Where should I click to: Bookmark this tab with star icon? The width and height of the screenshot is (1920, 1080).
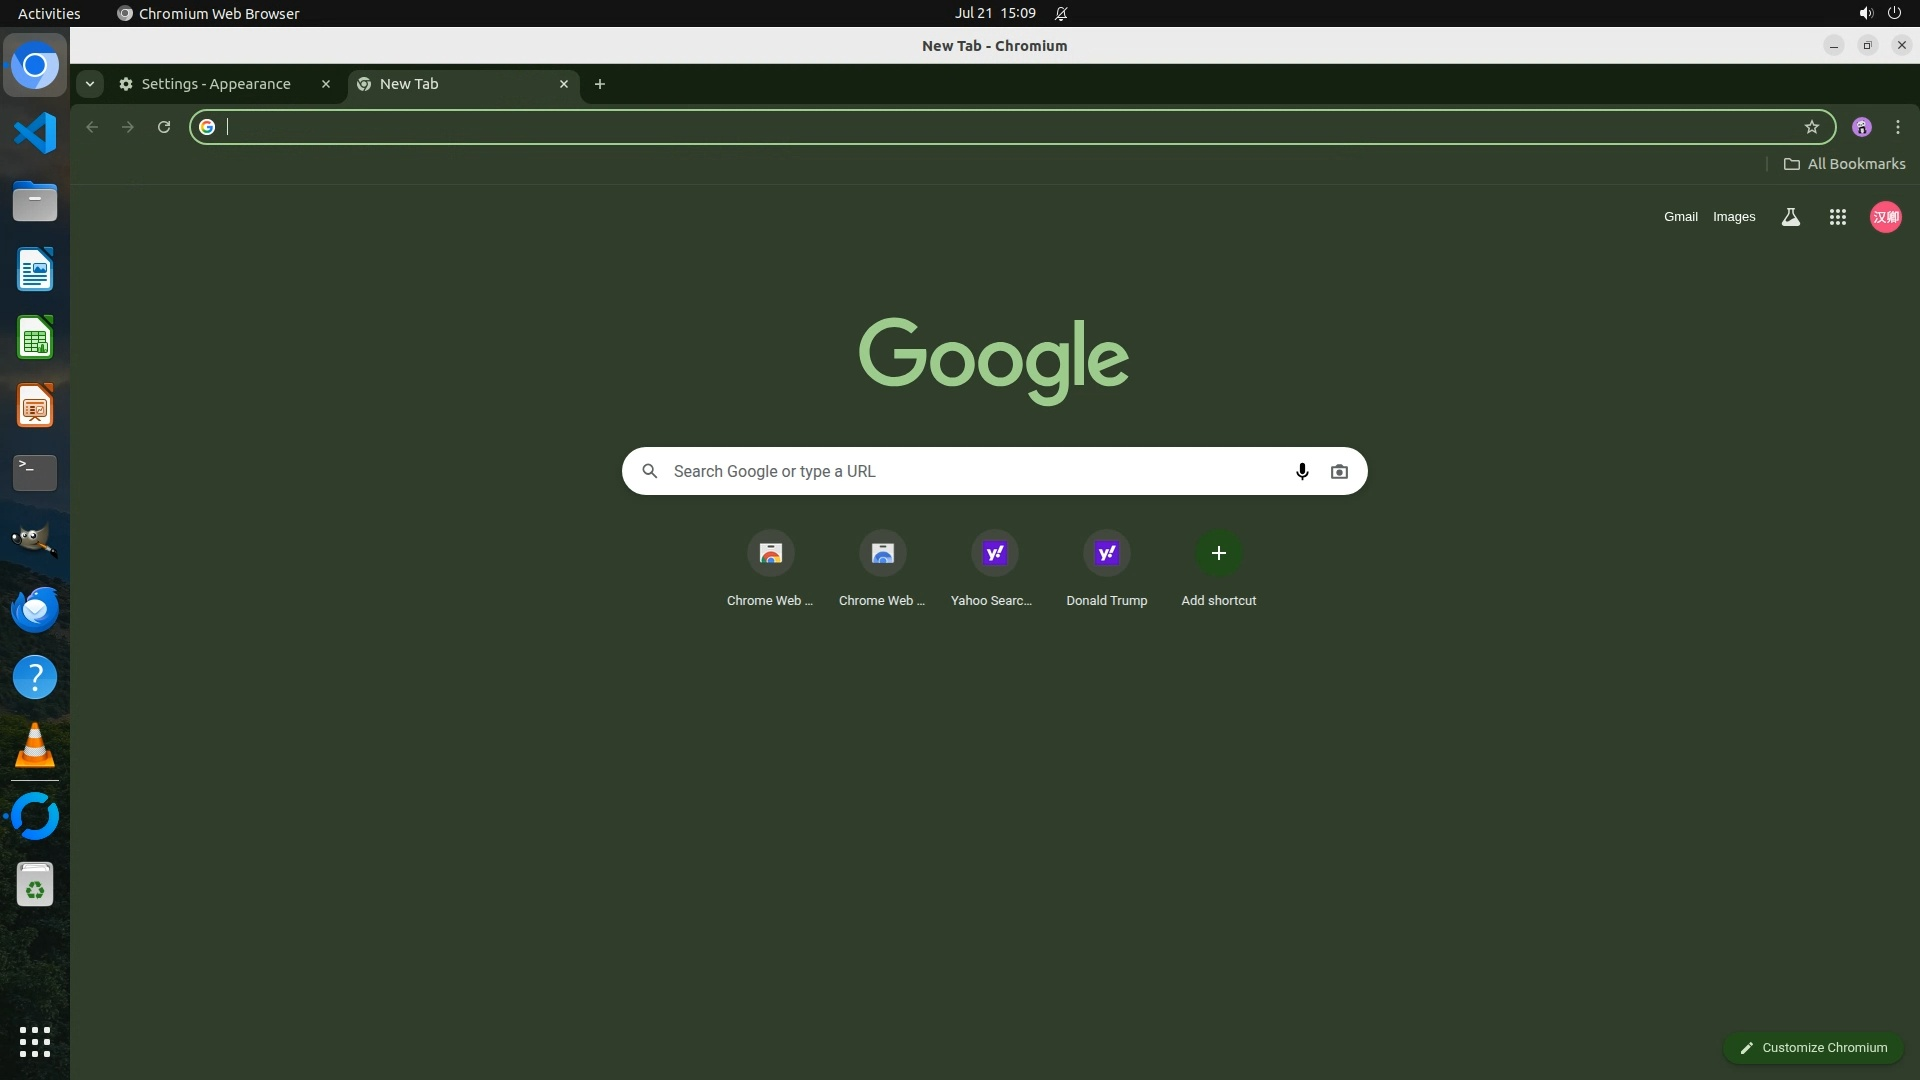point(1811,127)
